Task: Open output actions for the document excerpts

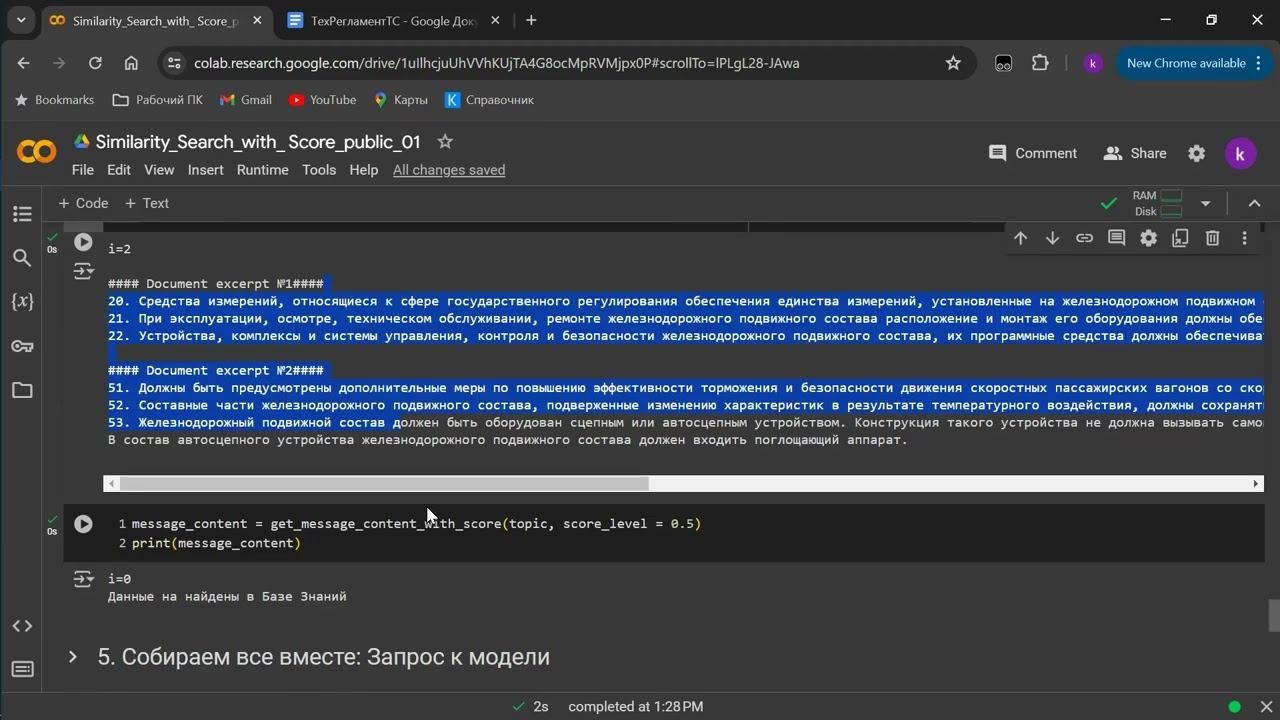Action: pyautogui.click(x=83, y=271)
